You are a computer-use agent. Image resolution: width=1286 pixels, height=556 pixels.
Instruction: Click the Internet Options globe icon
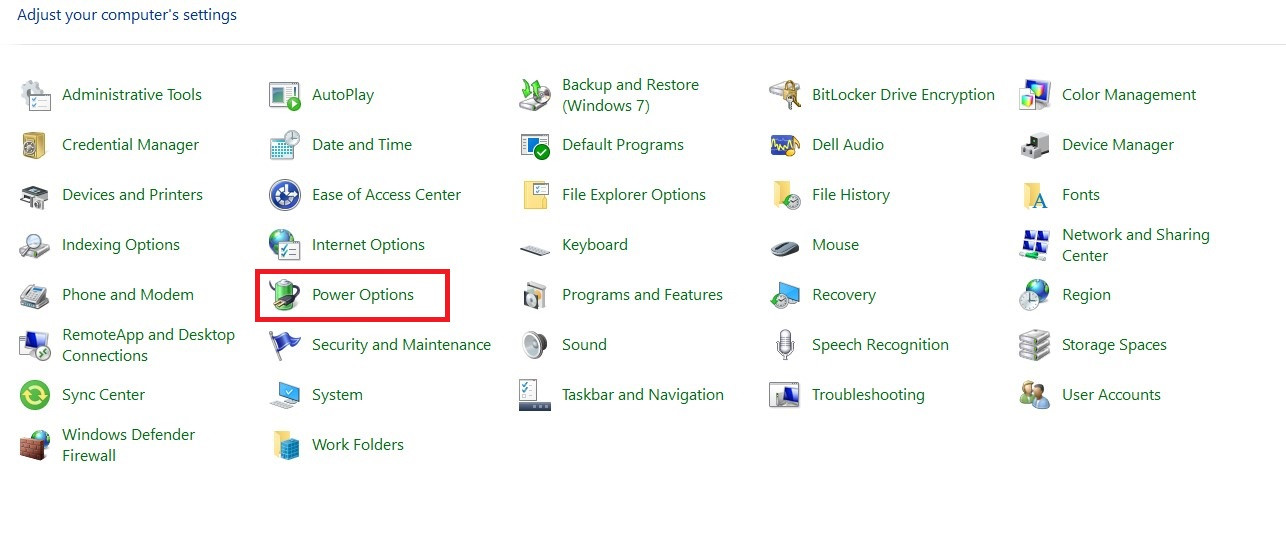click(285, 245)
